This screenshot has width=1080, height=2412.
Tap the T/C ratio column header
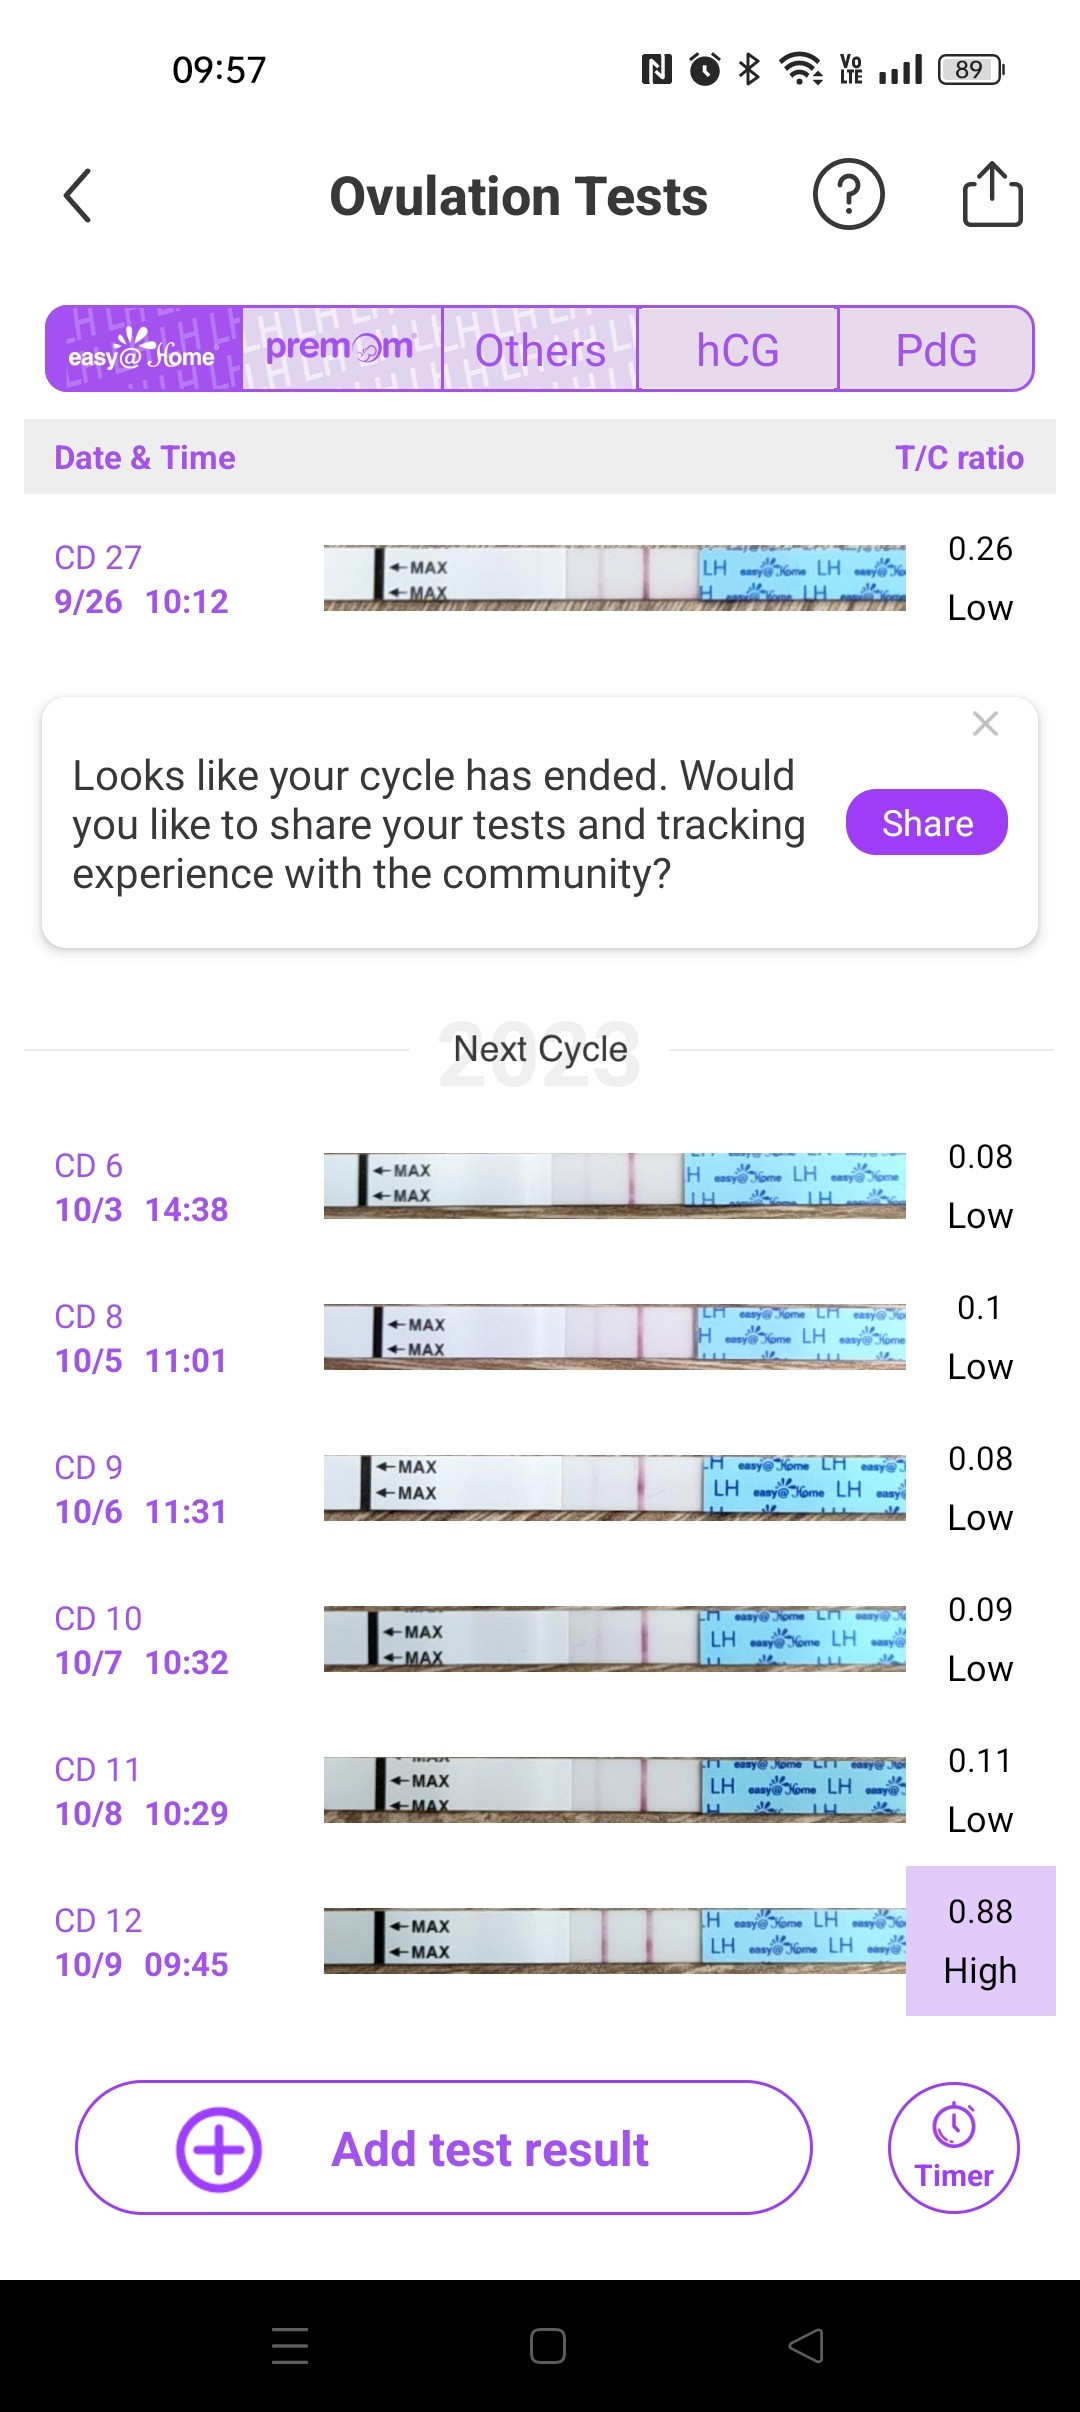[958, 458]
